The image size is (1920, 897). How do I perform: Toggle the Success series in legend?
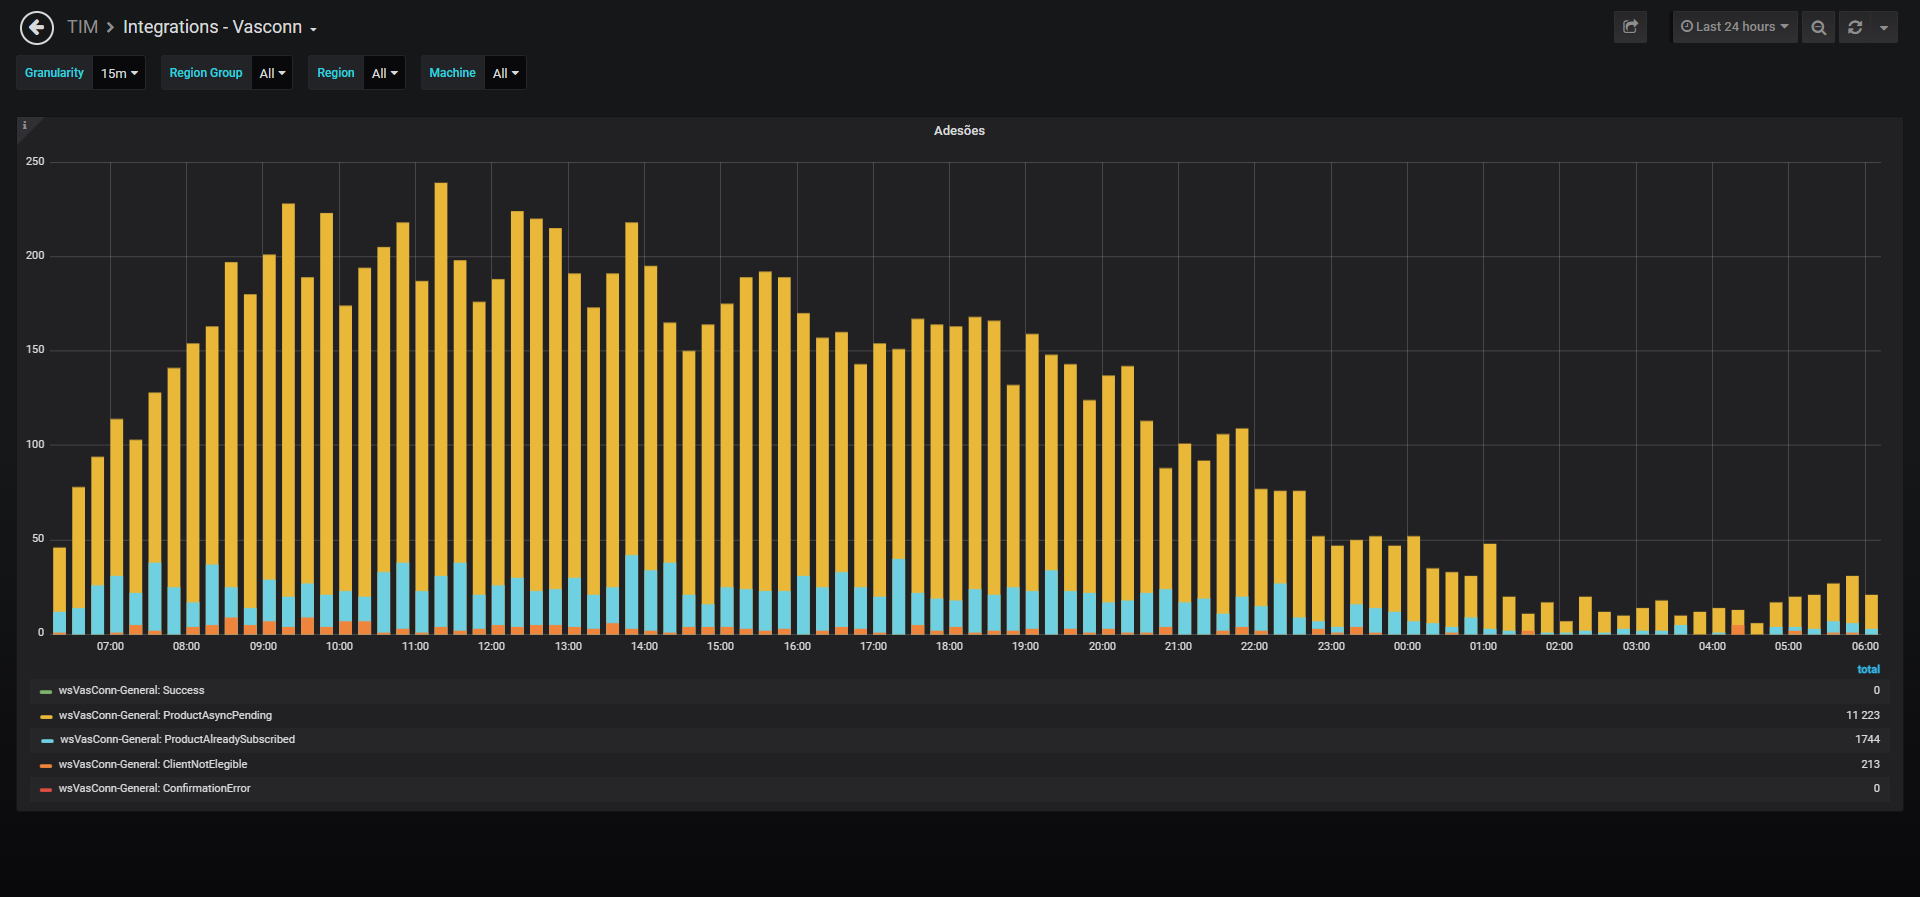(131, 691)
